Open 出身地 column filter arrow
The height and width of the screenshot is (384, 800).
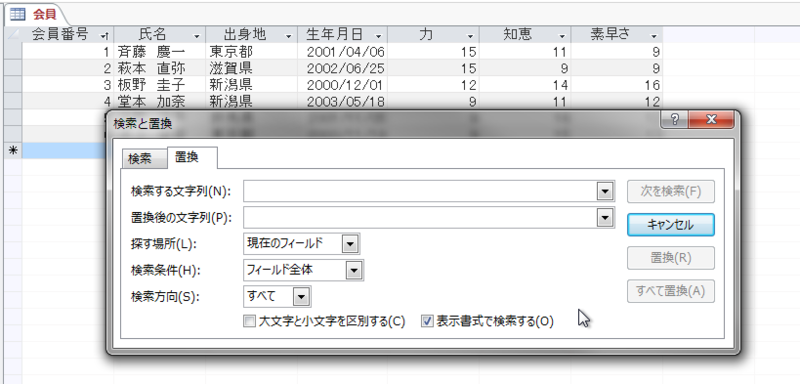point(289,36)
